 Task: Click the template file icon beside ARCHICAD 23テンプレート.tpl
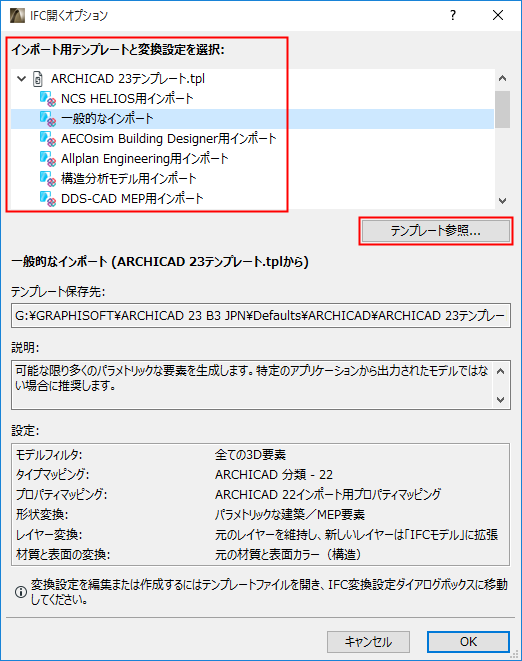click(38, 79)
